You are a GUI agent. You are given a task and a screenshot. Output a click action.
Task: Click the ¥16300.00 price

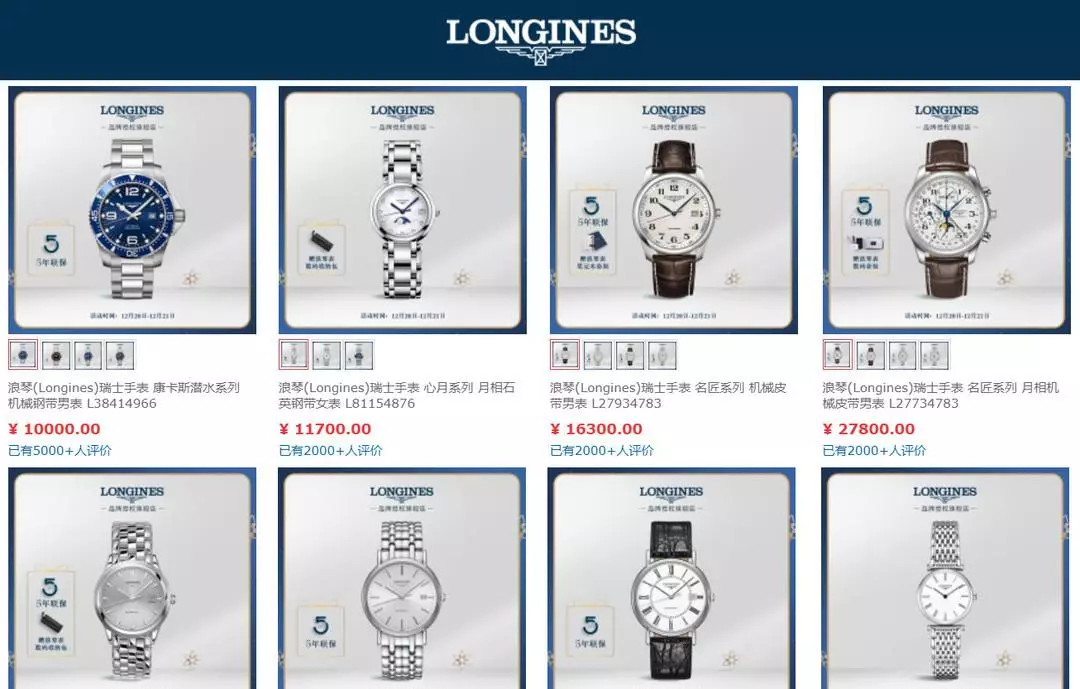[596, 429]
